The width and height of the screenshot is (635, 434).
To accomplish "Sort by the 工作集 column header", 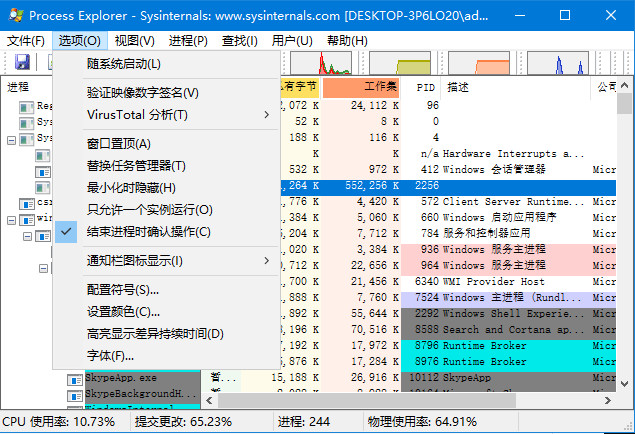I will point(361,87).
